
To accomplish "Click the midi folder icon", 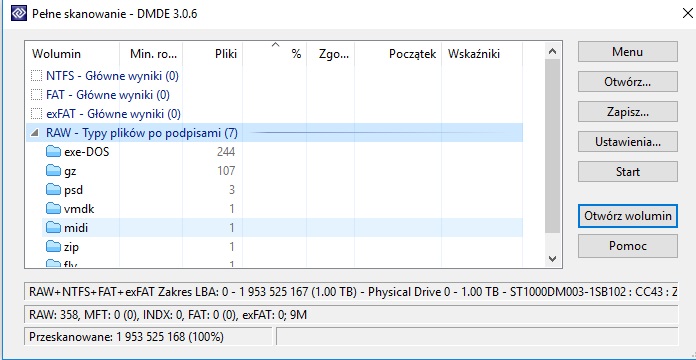I will click(x=53, y=228).
